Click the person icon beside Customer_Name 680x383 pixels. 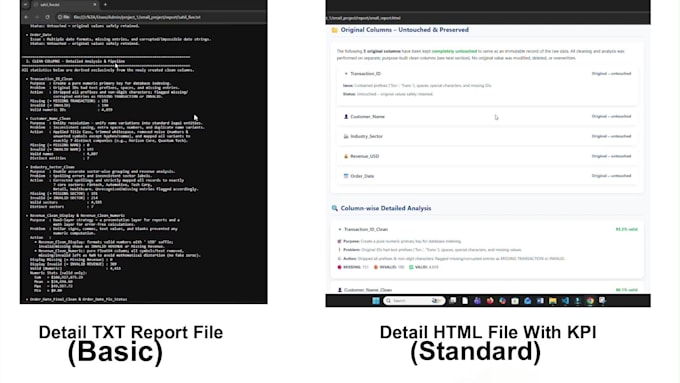point(346,117)
